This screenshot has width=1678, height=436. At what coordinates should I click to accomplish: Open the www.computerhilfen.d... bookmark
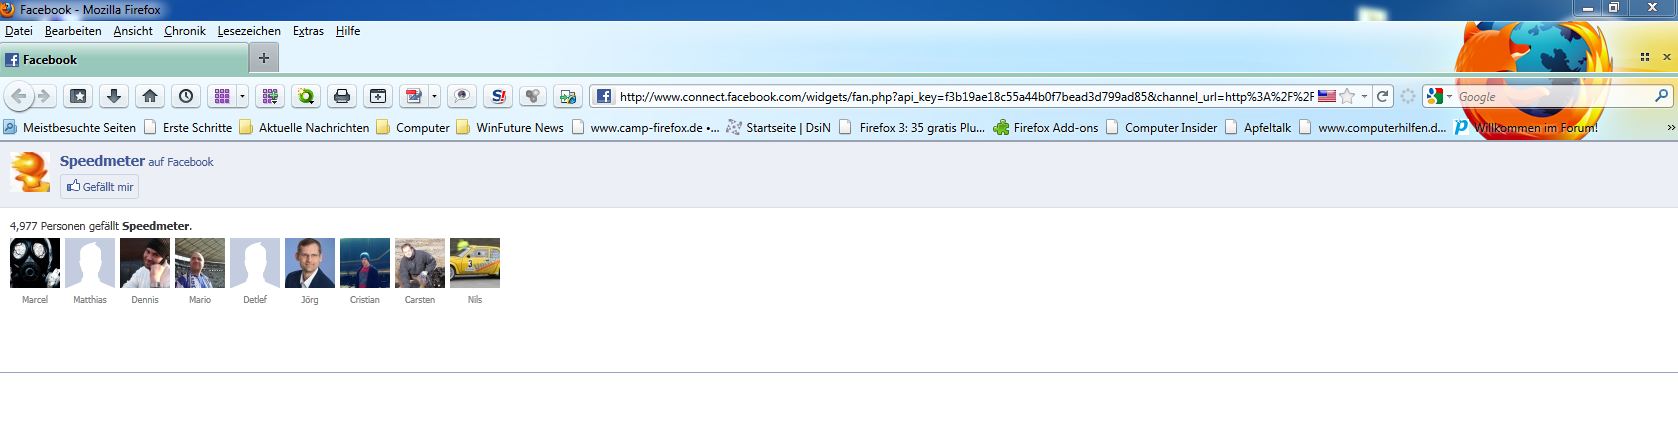(1372, 127)
